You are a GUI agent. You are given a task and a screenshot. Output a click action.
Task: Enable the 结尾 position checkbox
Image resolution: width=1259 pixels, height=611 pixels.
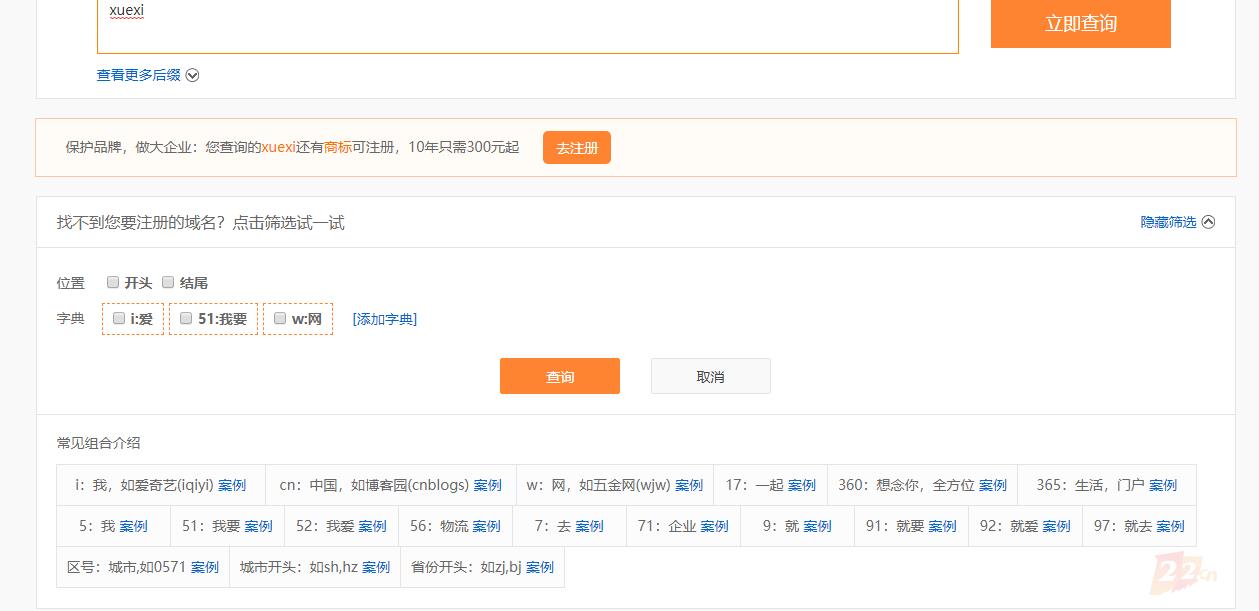coord(169,282)
